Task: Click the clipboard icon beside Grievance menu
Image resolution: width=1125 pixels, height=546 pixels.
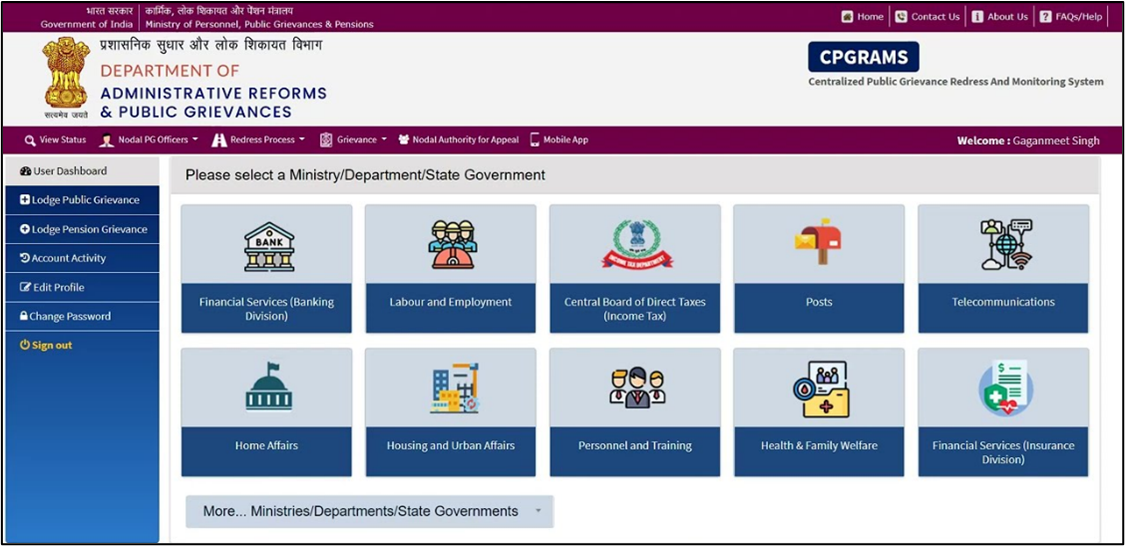Action: click(x=326, y=140)
